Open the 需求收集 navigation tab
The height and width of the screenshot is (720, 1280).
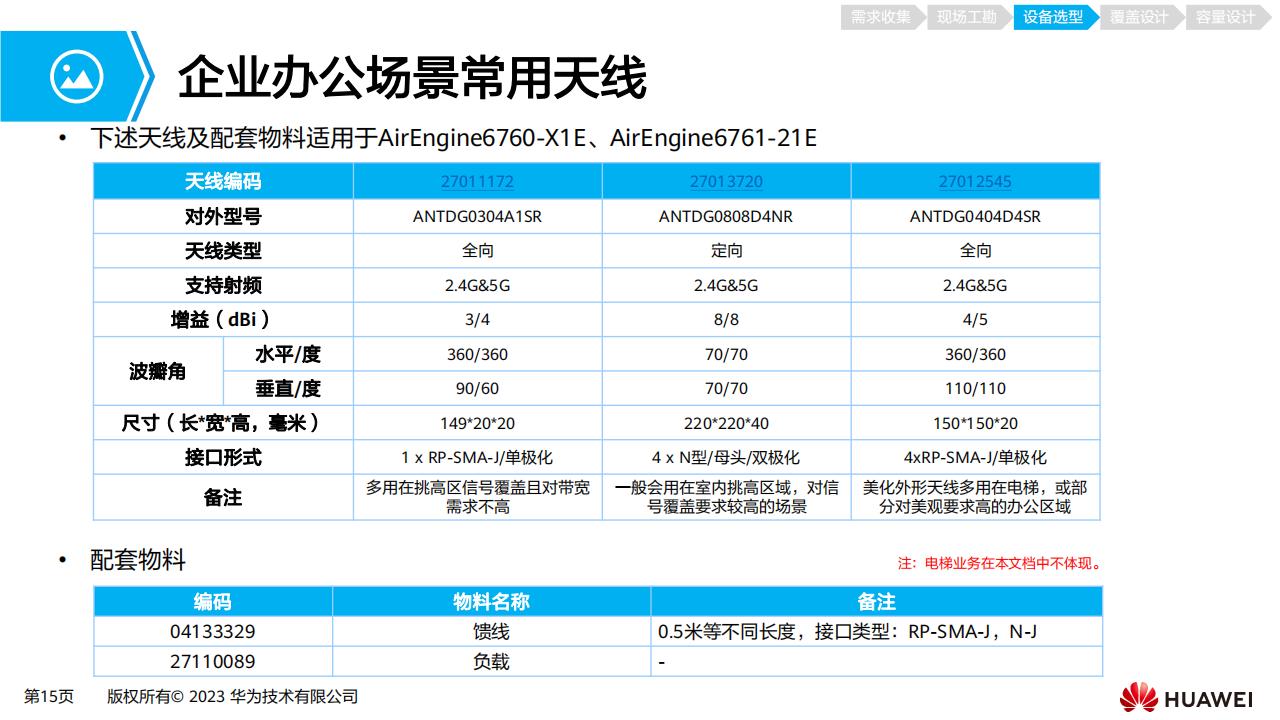tap(881, 17)
